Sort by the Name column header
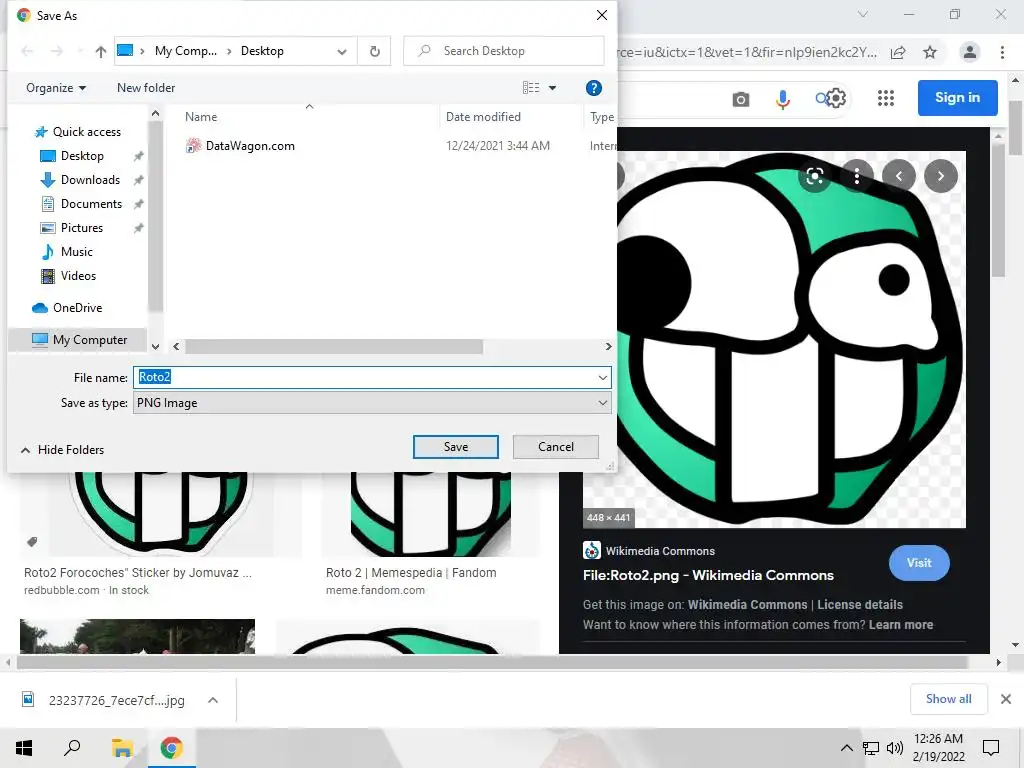 click(200, 117)
